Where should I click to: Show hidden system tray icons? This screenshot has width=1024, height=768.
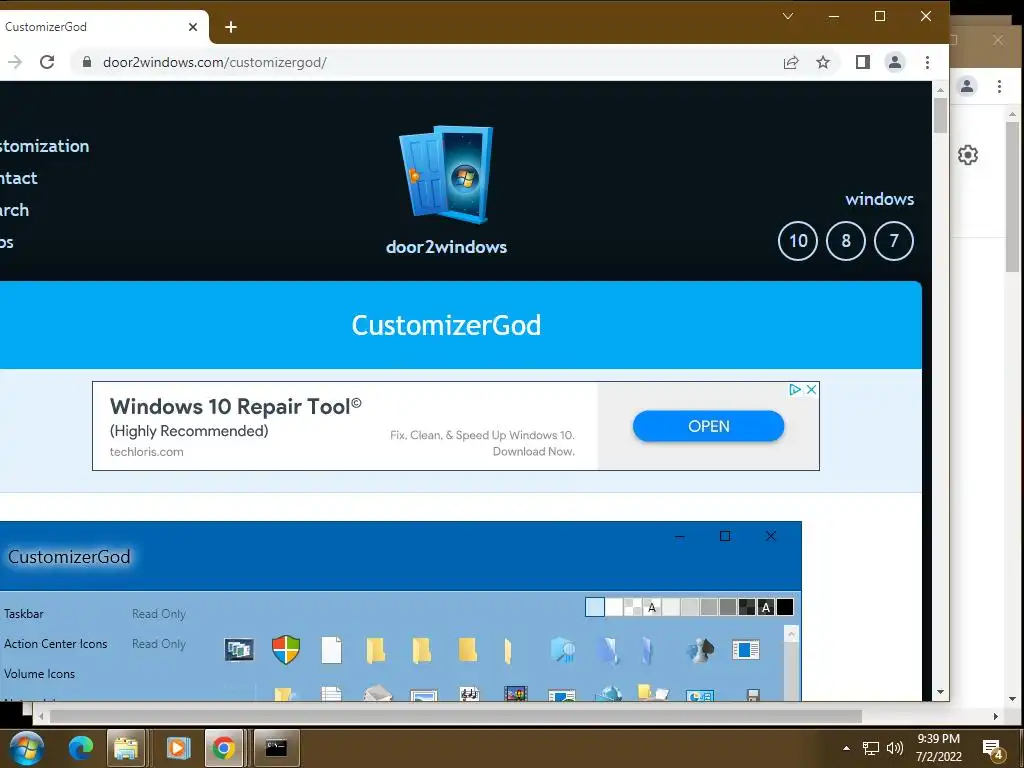[x=846, y=748]
